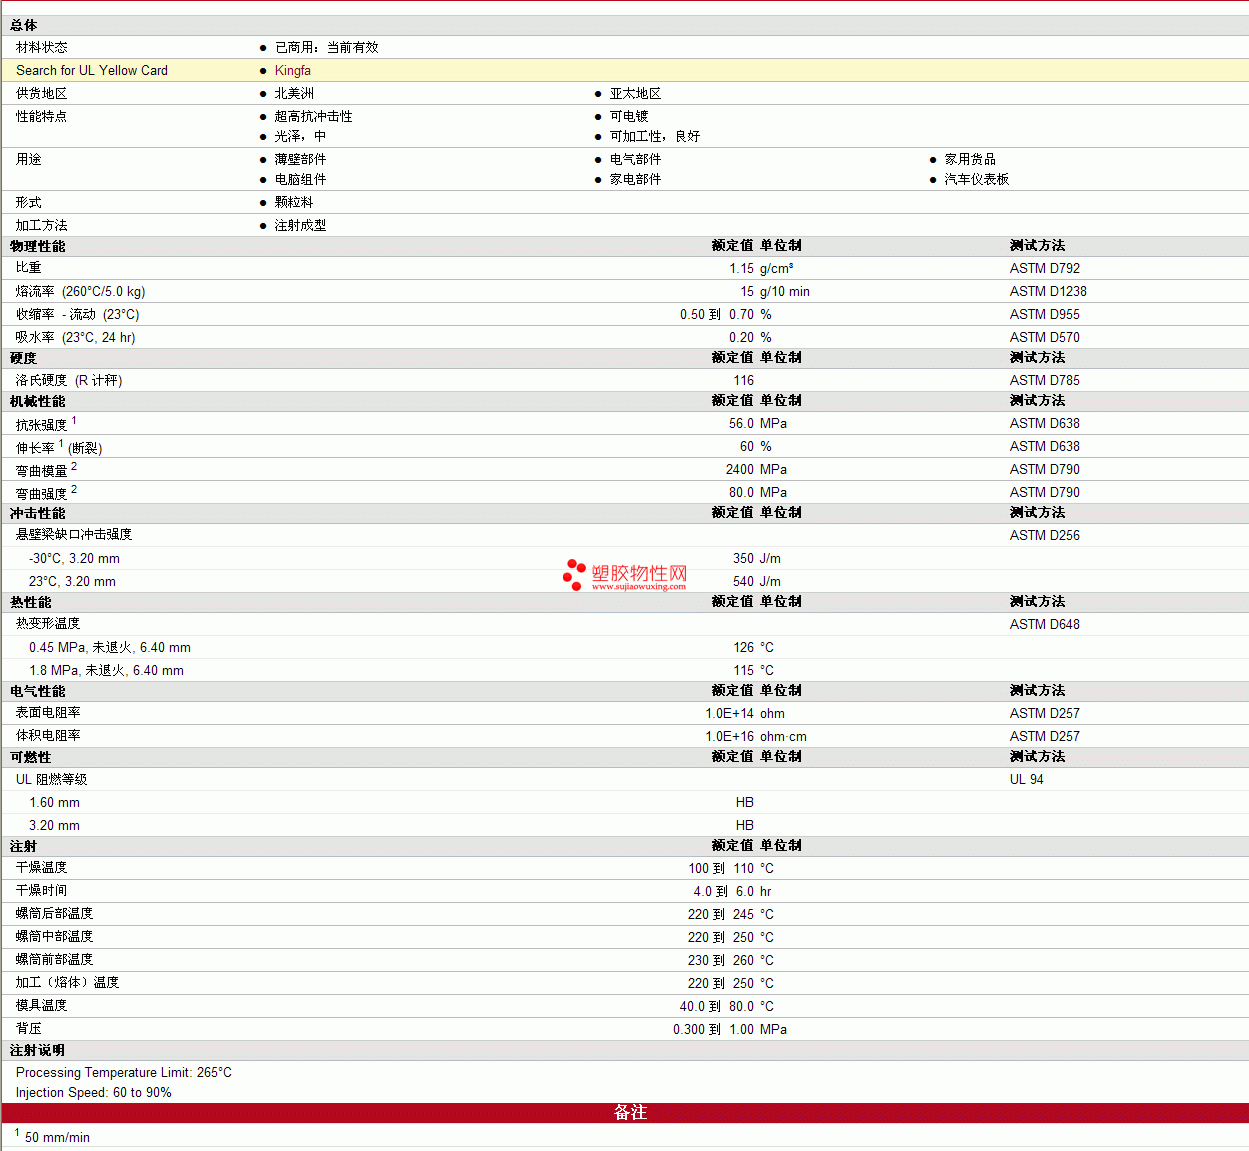Click the 'ASTM D570' test method cell
The width and height of the screenshot is (1249, 1151).
[x=1044, y=337]
